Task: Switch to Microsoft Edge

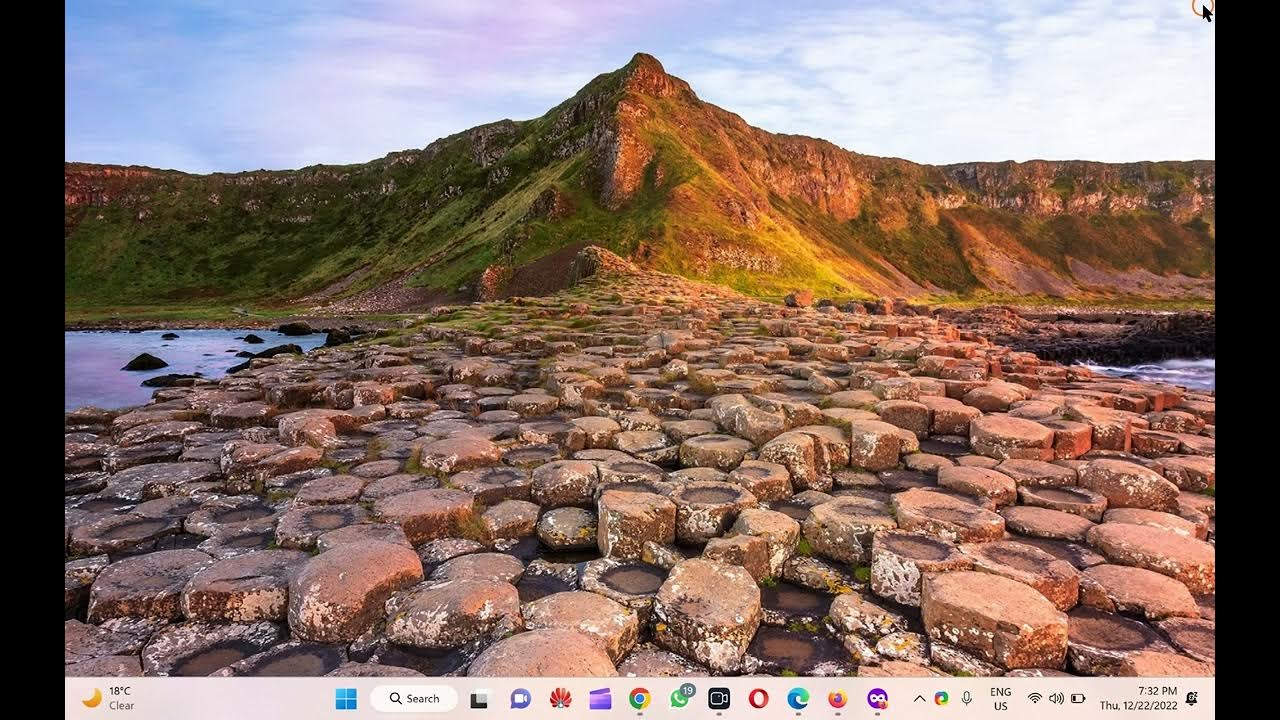Action: 798,699
